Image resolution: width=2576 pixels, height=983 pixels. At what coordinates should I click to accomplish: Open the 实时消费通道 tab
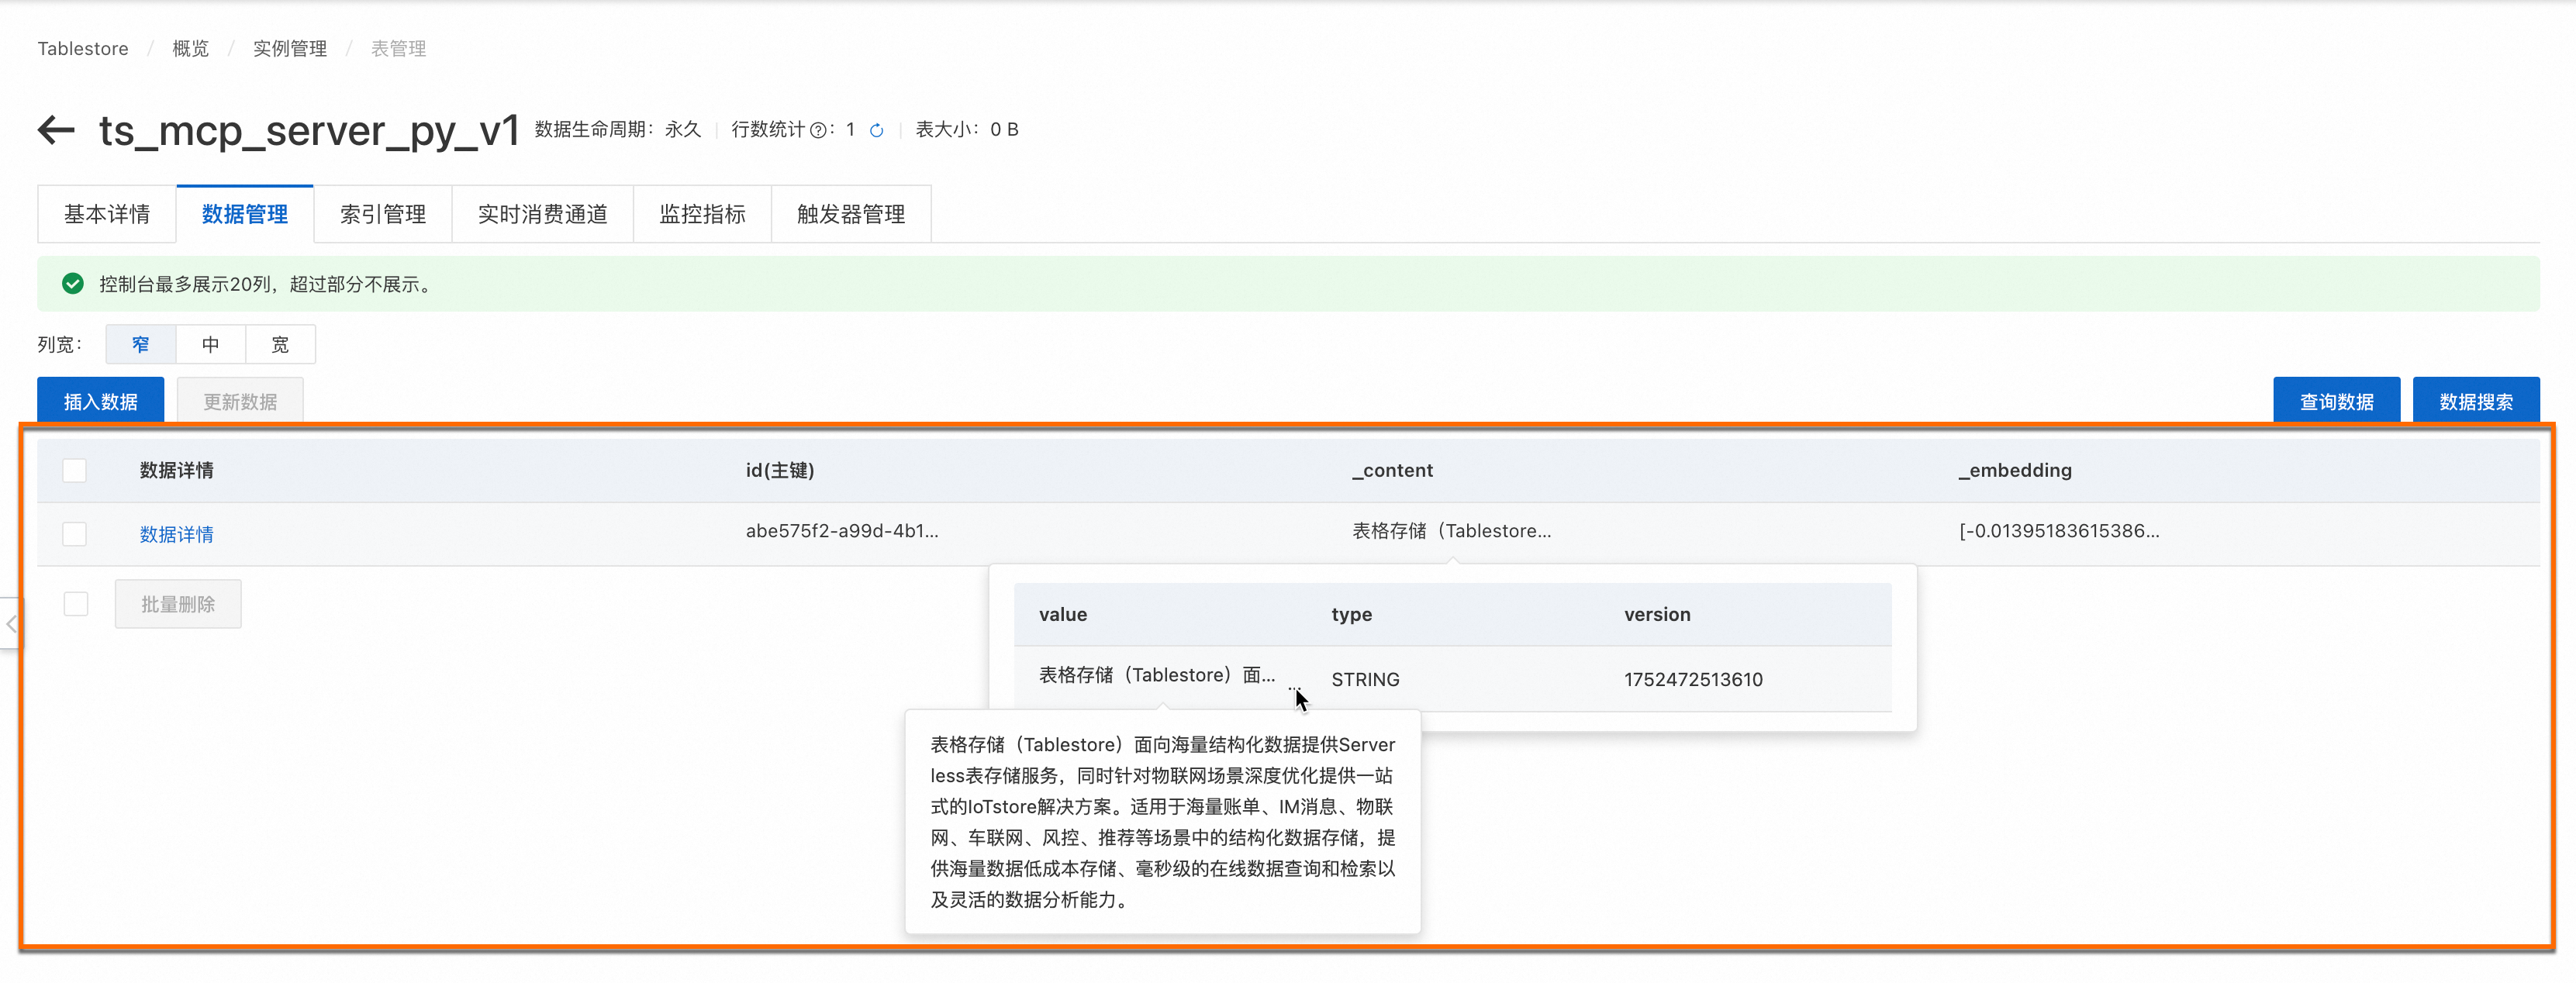pos(542,214)
